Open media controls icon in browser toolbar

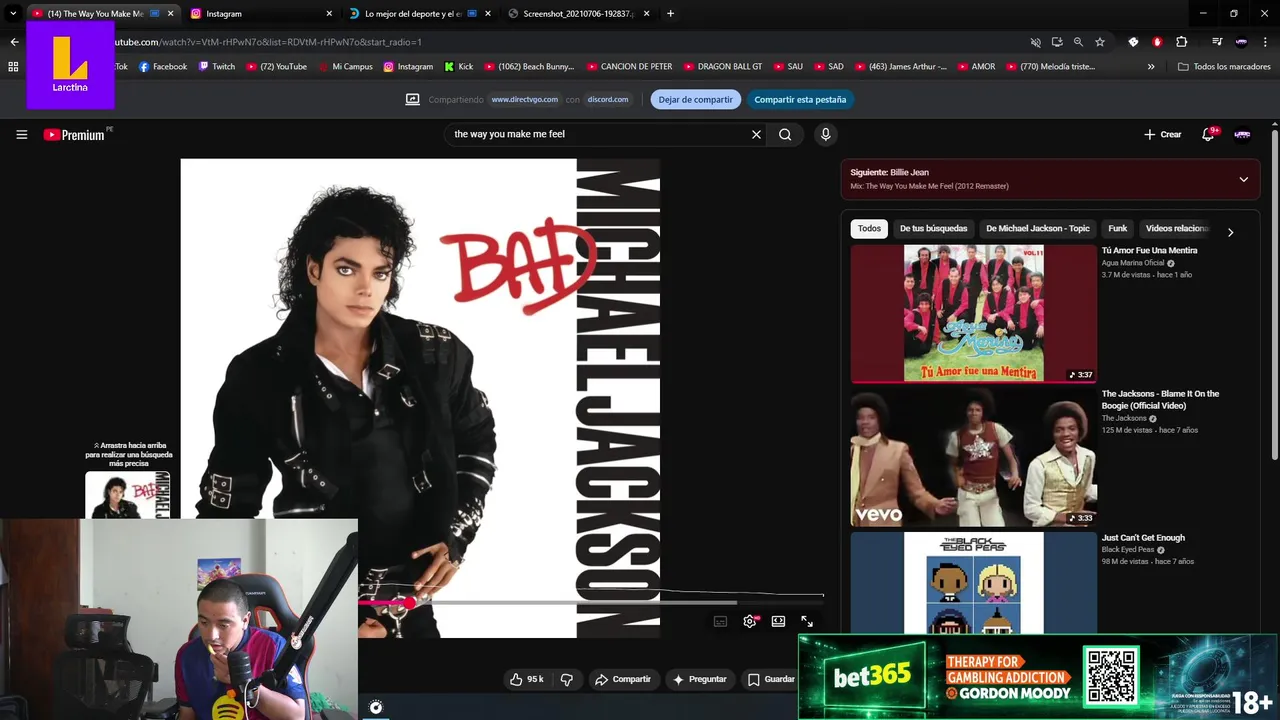pyautogui.click(x=1217, y=42)
